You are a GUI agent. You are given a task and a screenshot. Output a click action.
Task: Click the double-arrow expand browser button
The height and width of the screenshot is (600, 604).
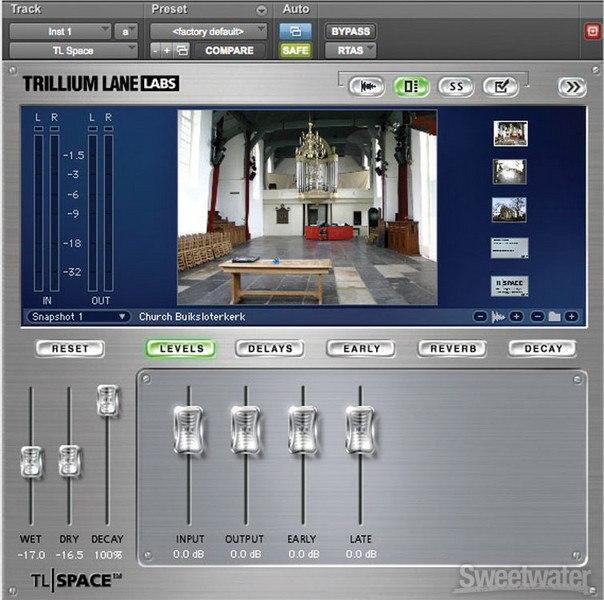coord(572,87)
